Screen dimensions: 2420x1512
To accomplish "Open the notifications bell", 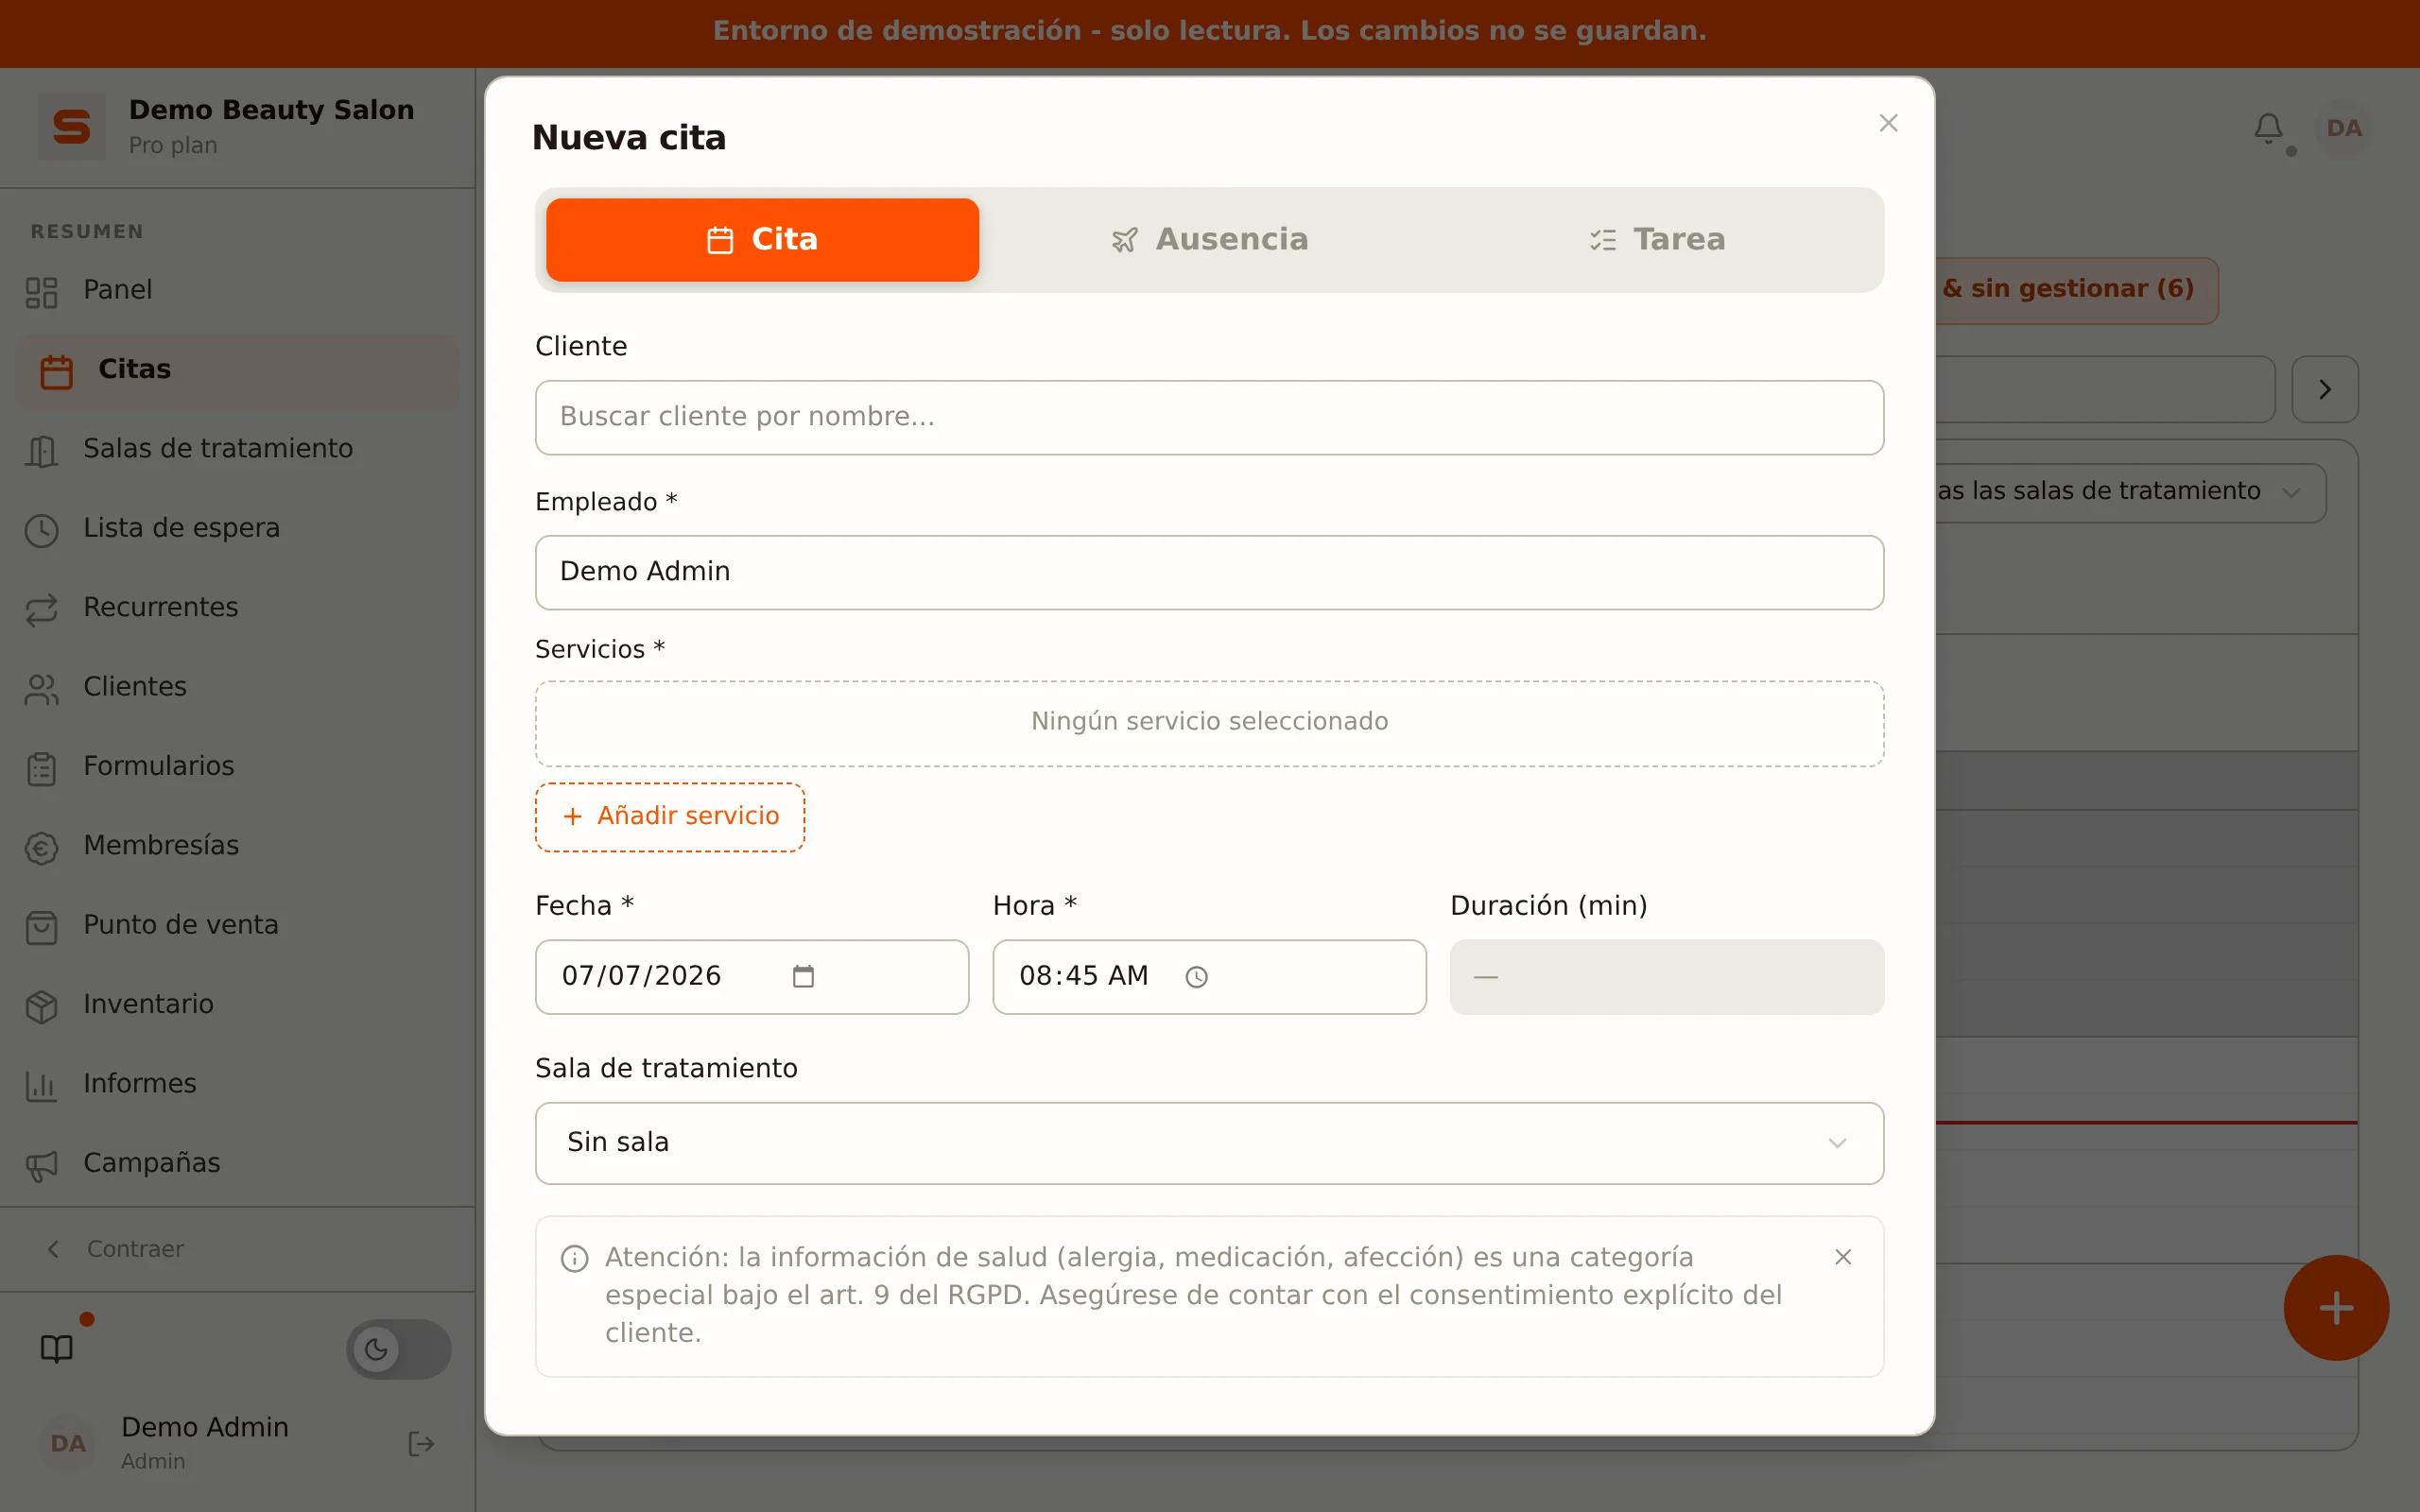I will click(2268, 128).
